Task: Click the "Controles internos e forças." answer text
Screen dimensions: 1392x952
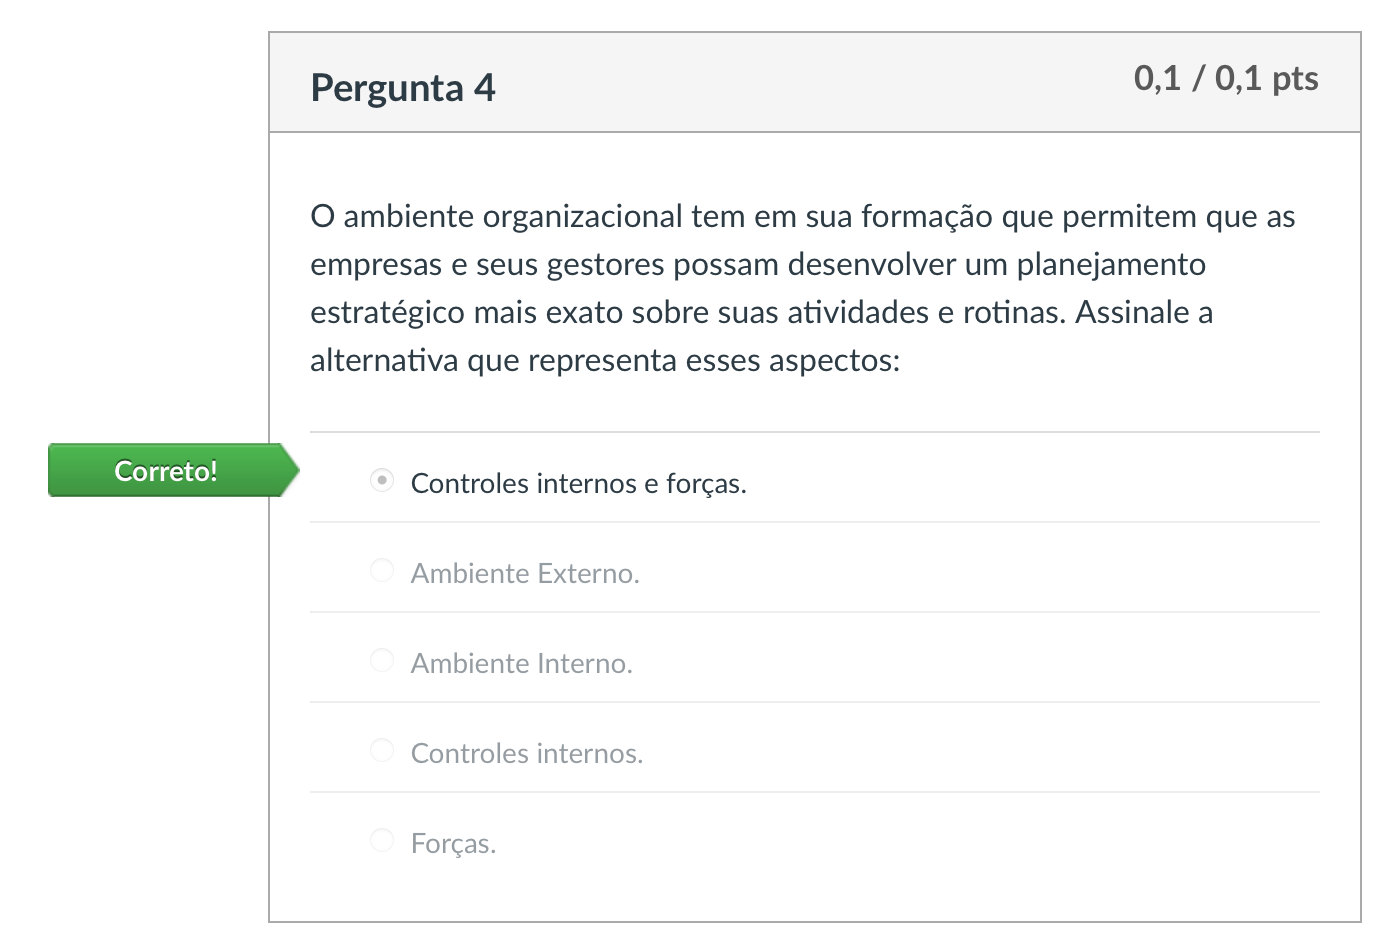Action: click(x=578, y=484)
